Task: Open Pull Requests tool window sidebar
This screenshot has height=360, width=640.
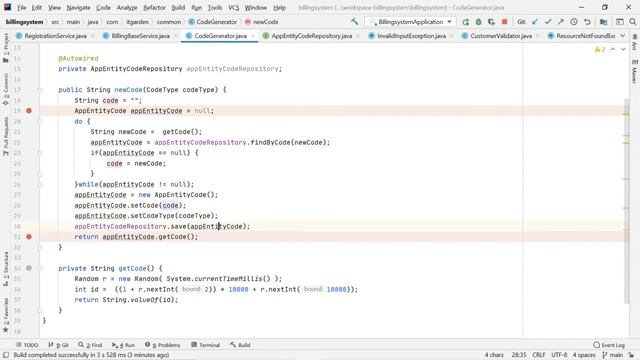Action: (x=6, y=136)
